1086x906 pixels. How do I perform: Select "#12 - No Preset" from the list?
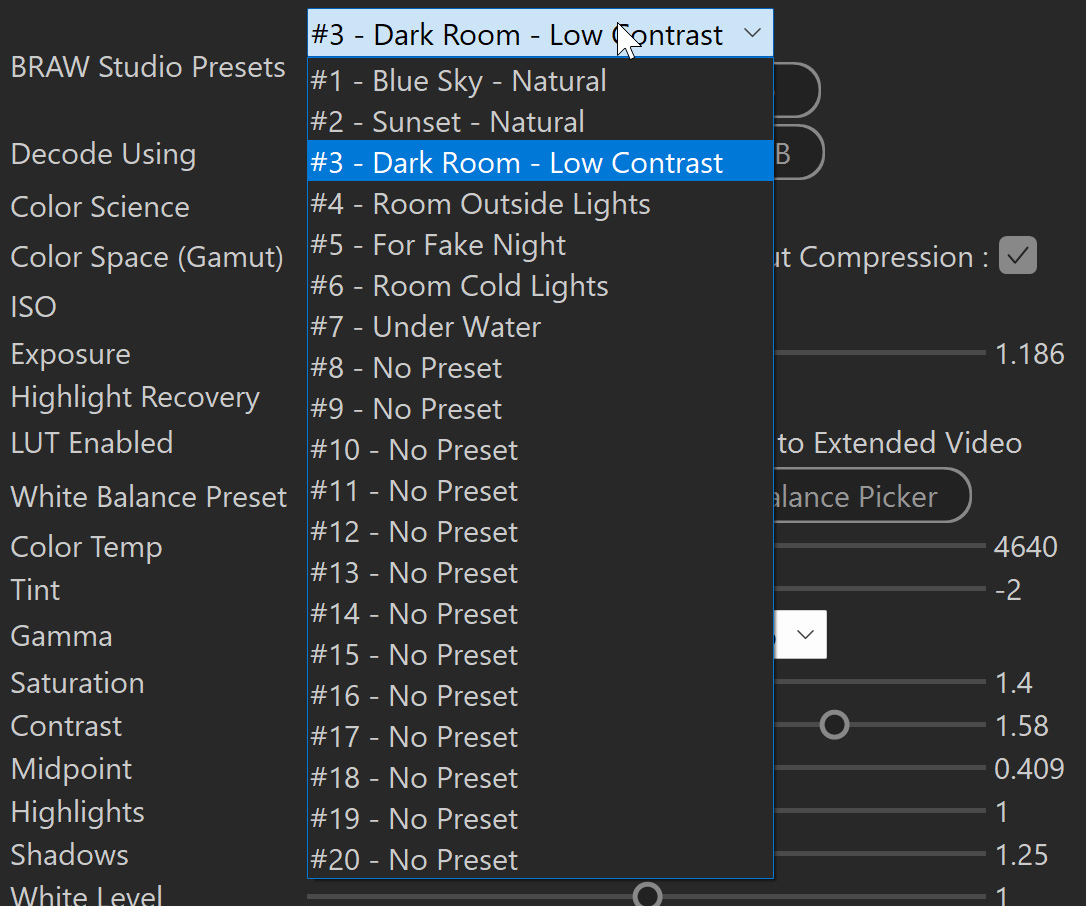(x=414, y=531)
